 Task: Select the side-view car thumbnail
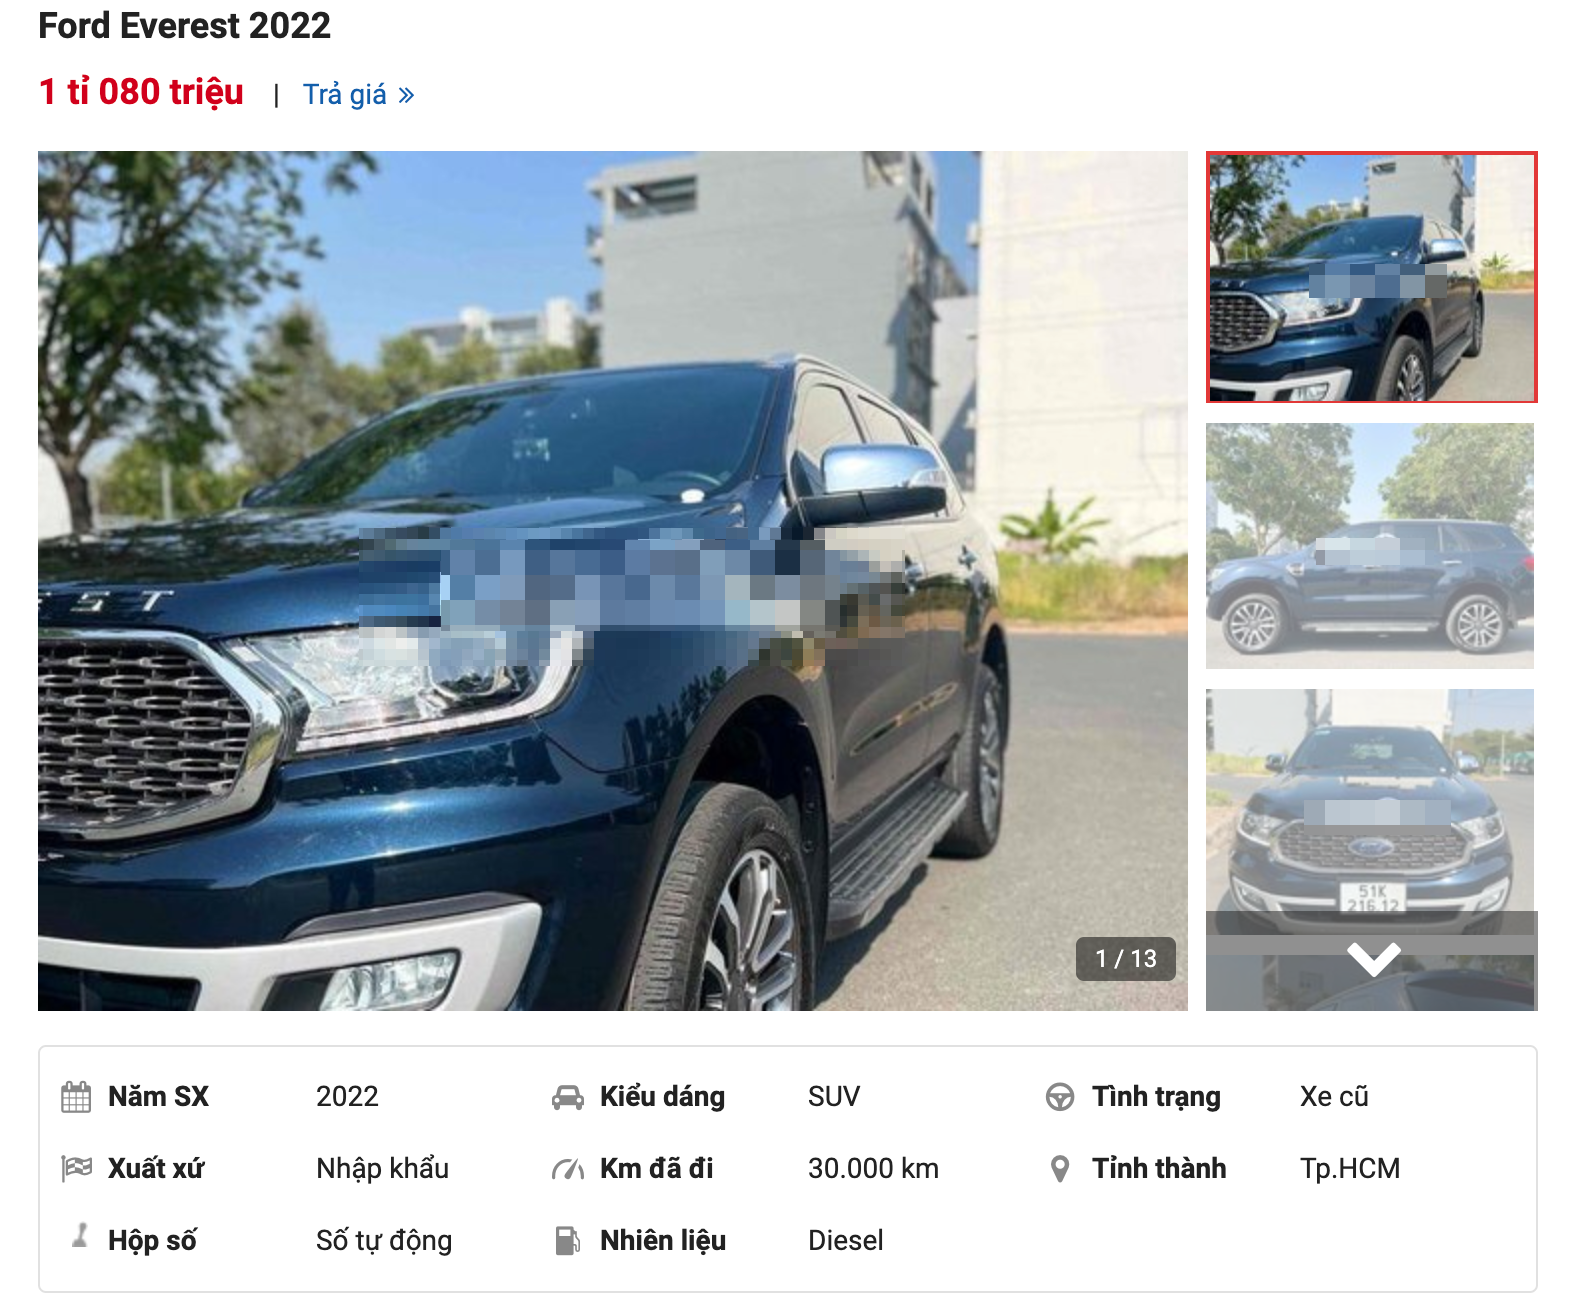pos(1370,546)
